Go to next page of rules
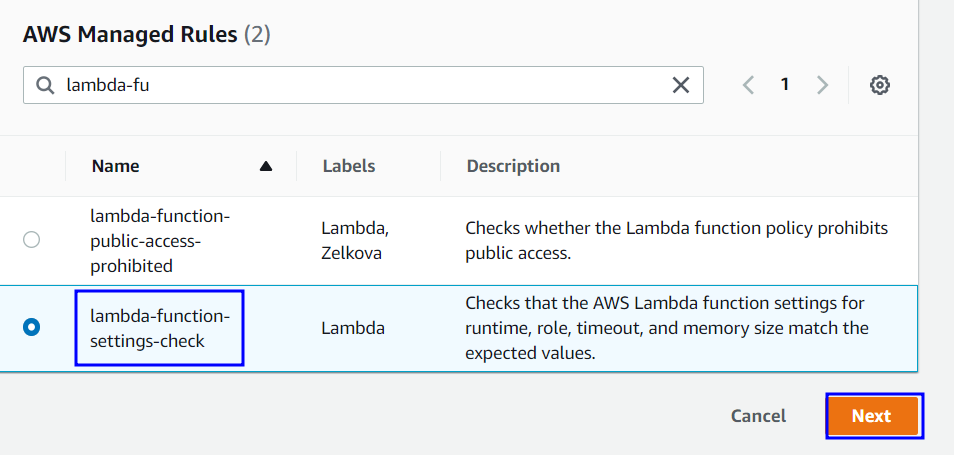This screenshot has height=455, width=954. tap(822, 85)
